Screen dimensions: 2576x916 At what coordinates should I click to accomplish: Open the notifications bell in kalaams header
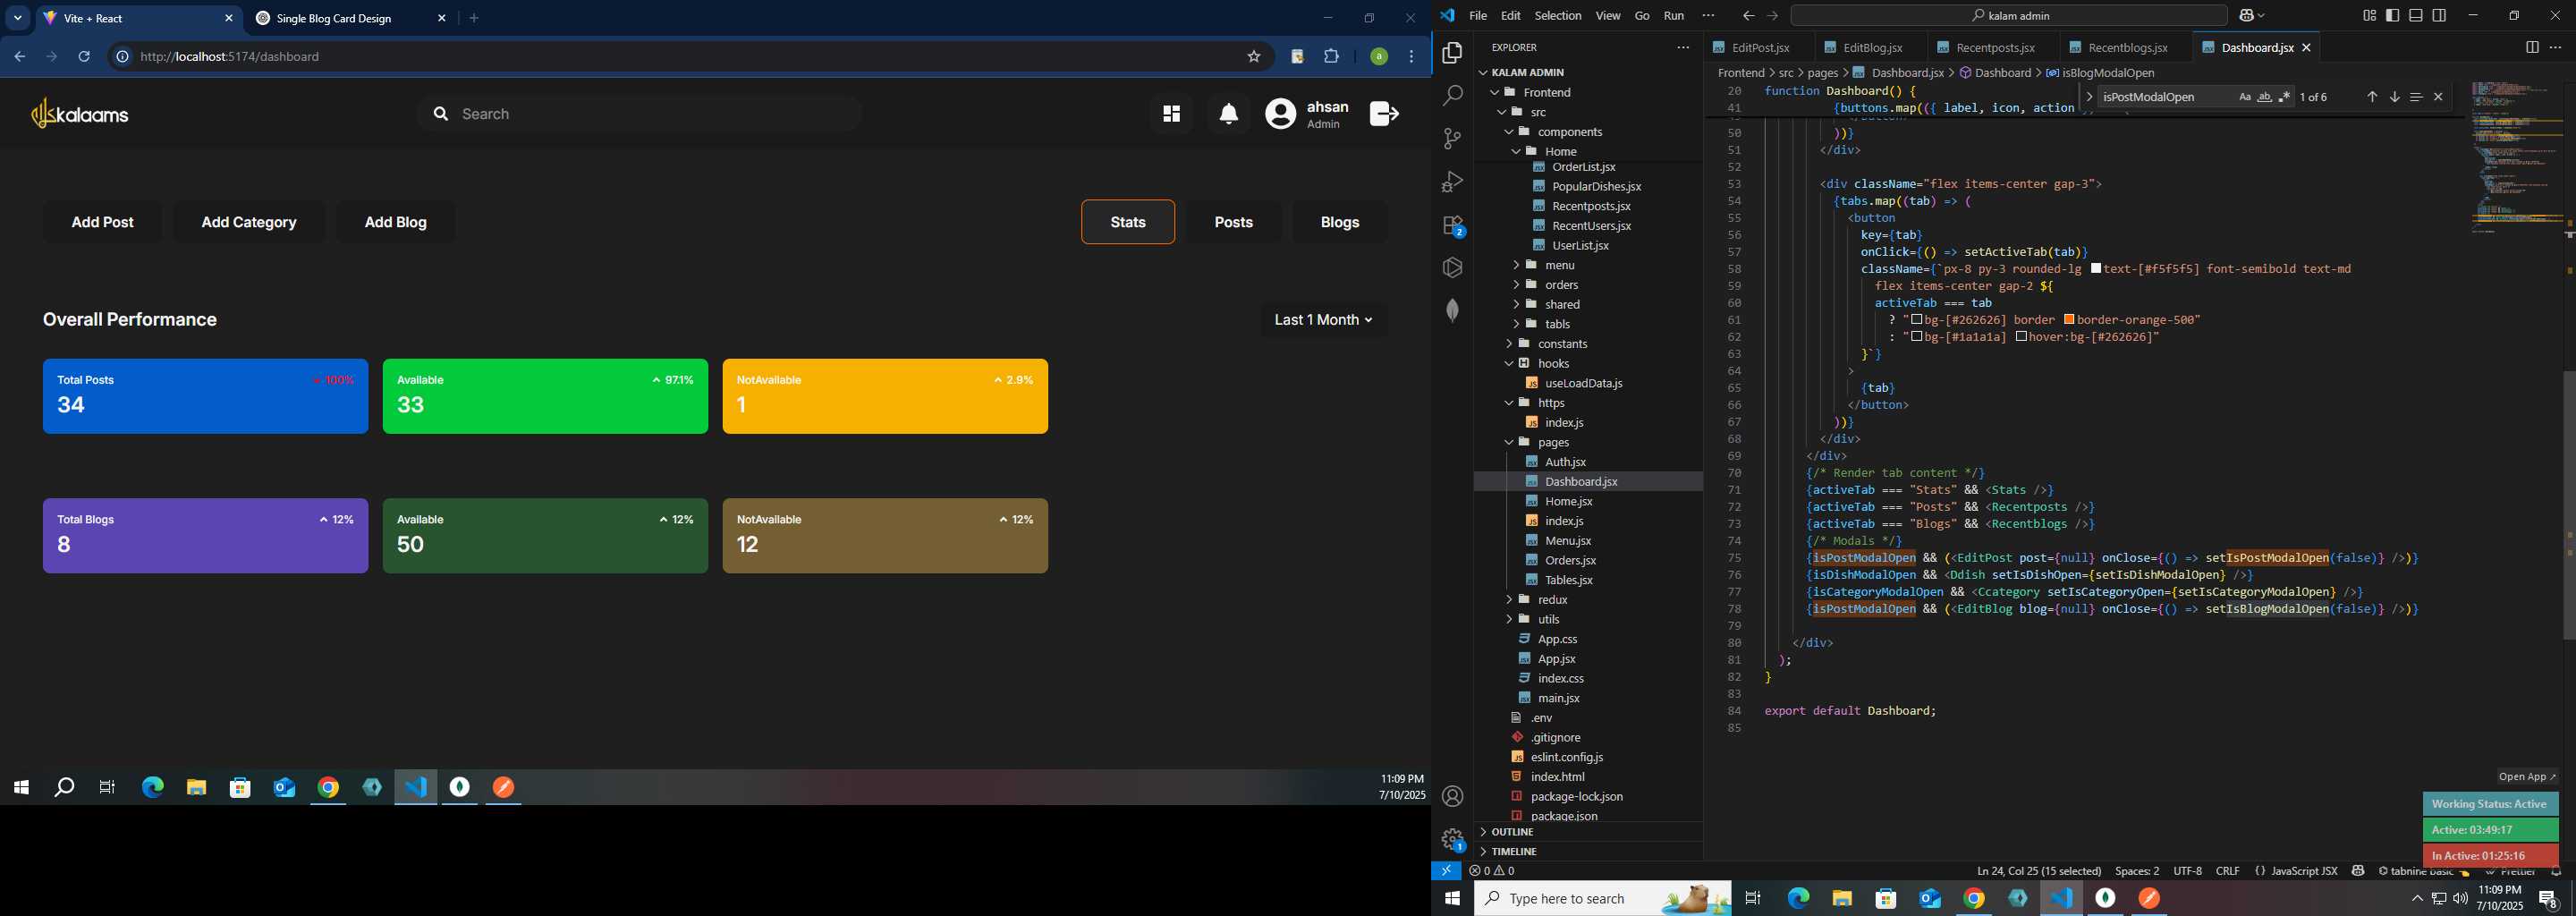click(x=1229, y=114)
